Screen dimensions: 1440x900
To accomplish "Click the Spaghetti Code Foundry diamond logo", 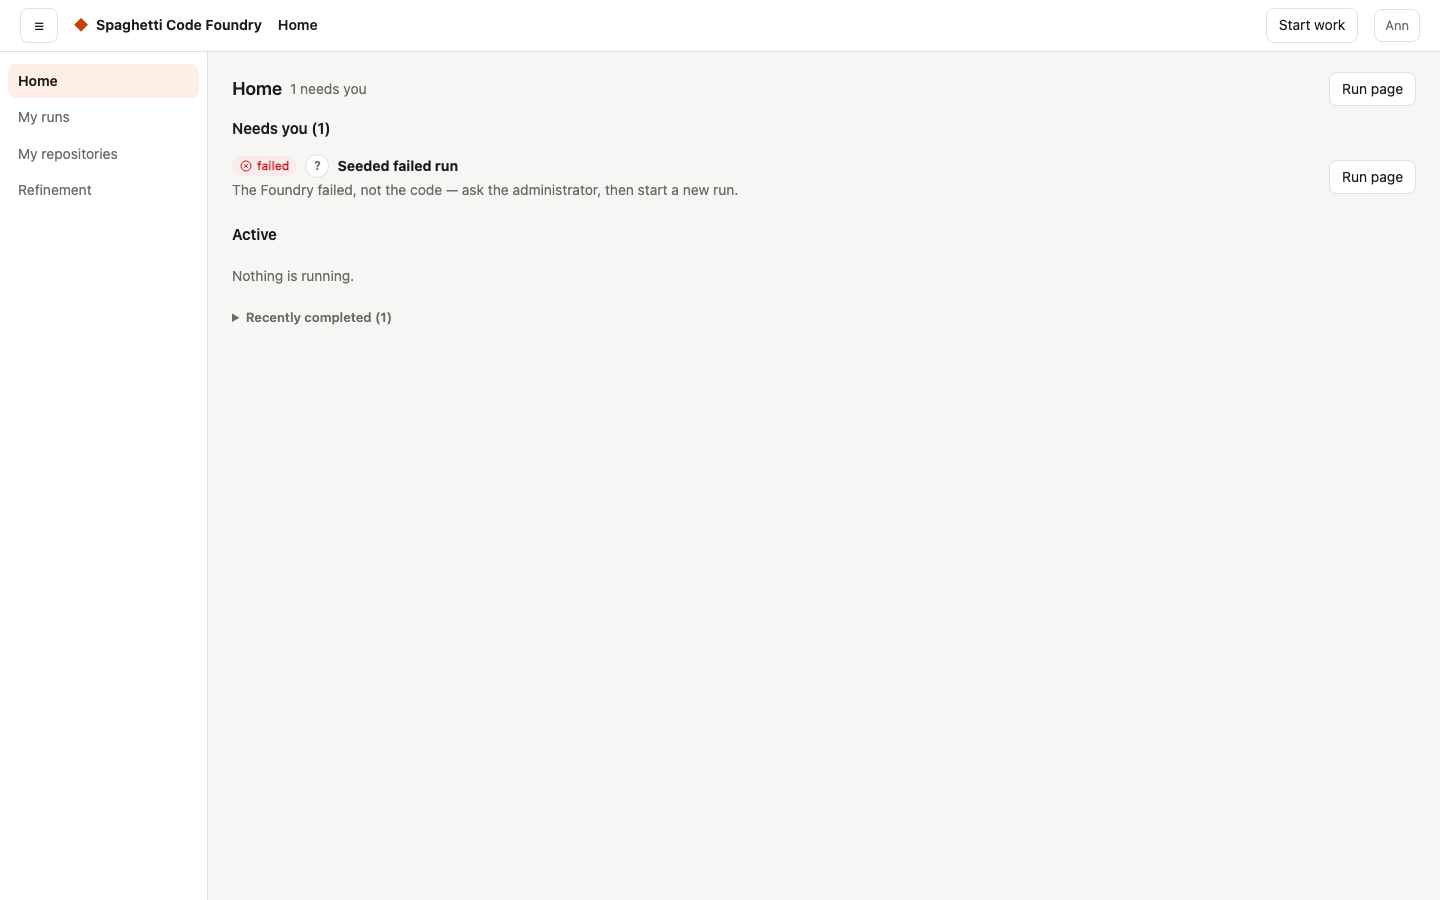I will [81, 25].
